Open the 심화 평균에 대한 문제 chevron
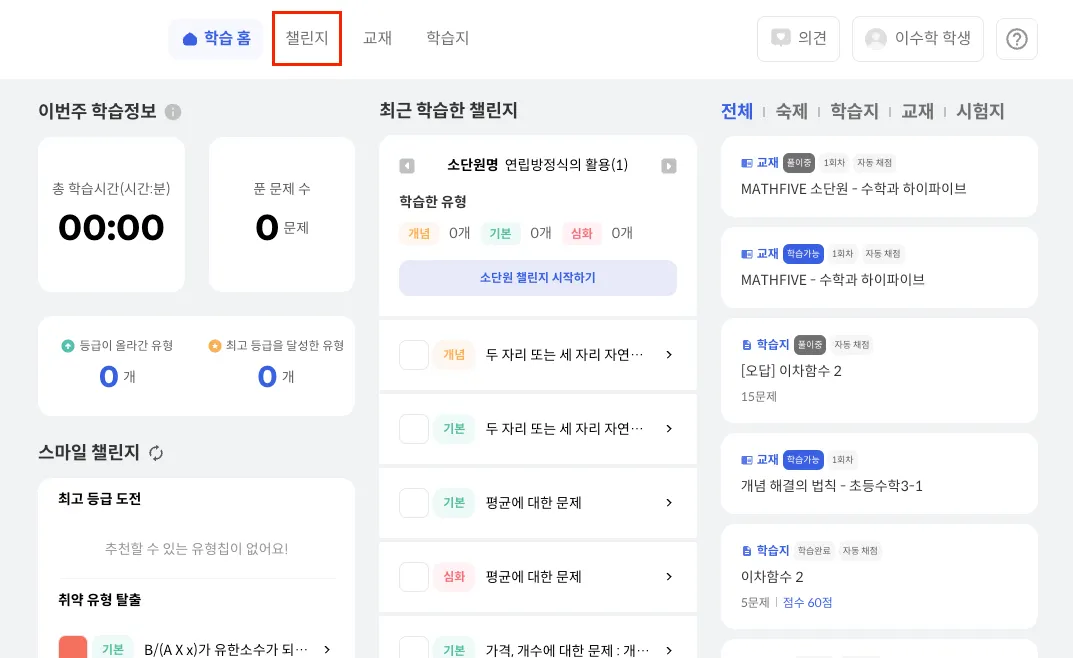This screenshot has height=658, width=1073. click(x=668, y=577)
